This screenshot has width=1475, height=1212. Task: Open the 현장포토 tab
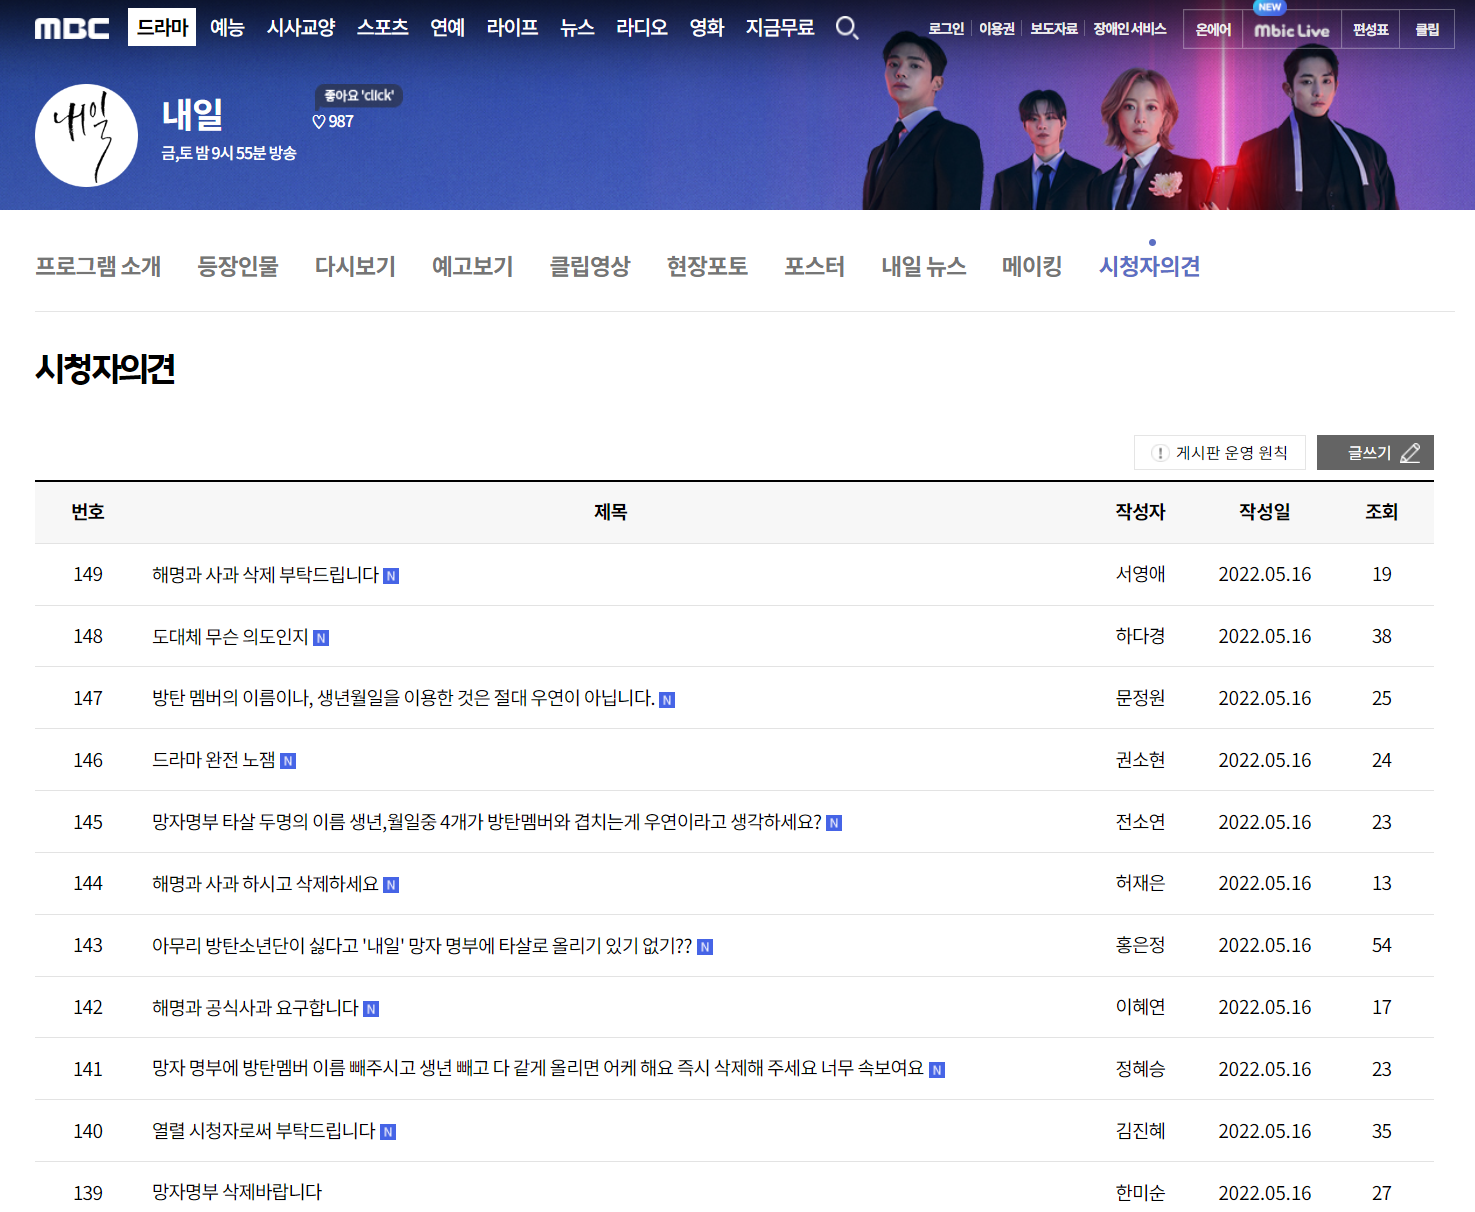(707, 266)
